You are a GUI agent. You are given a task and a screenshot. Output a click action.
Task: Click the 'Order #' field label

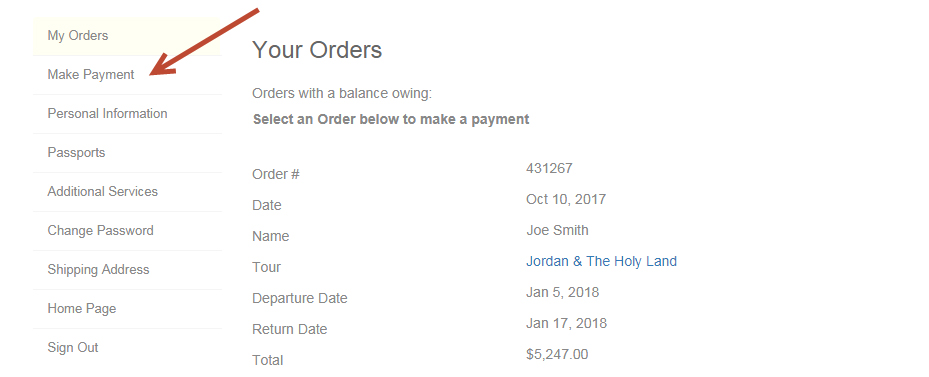276,175
